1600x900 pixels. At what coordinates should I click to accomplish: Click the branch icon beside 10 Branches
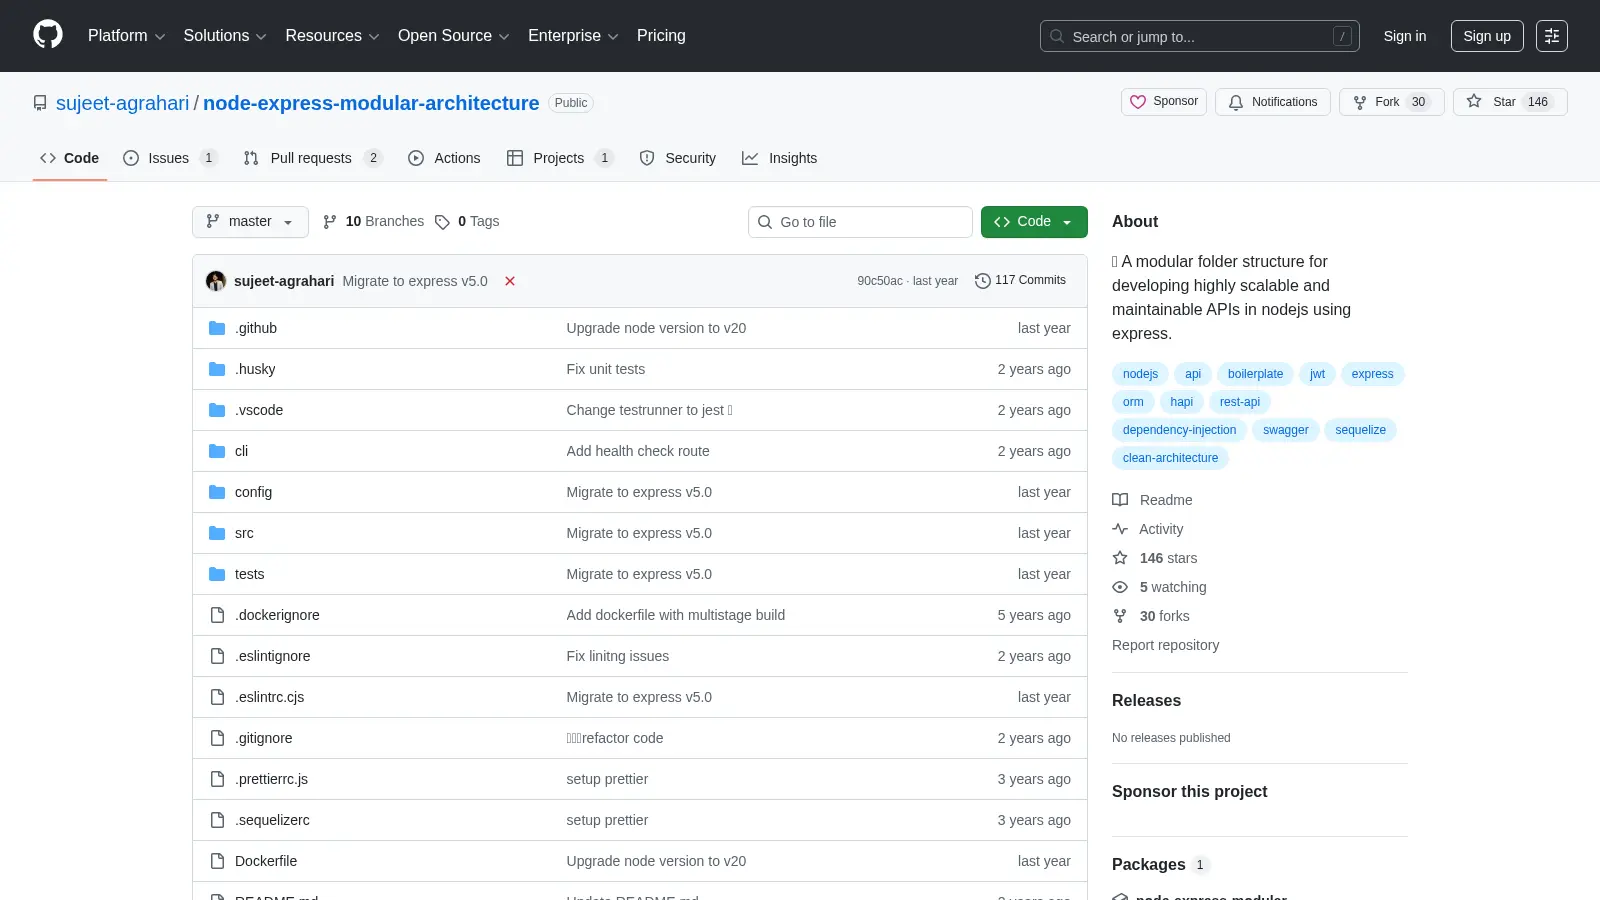pos(330,222)
